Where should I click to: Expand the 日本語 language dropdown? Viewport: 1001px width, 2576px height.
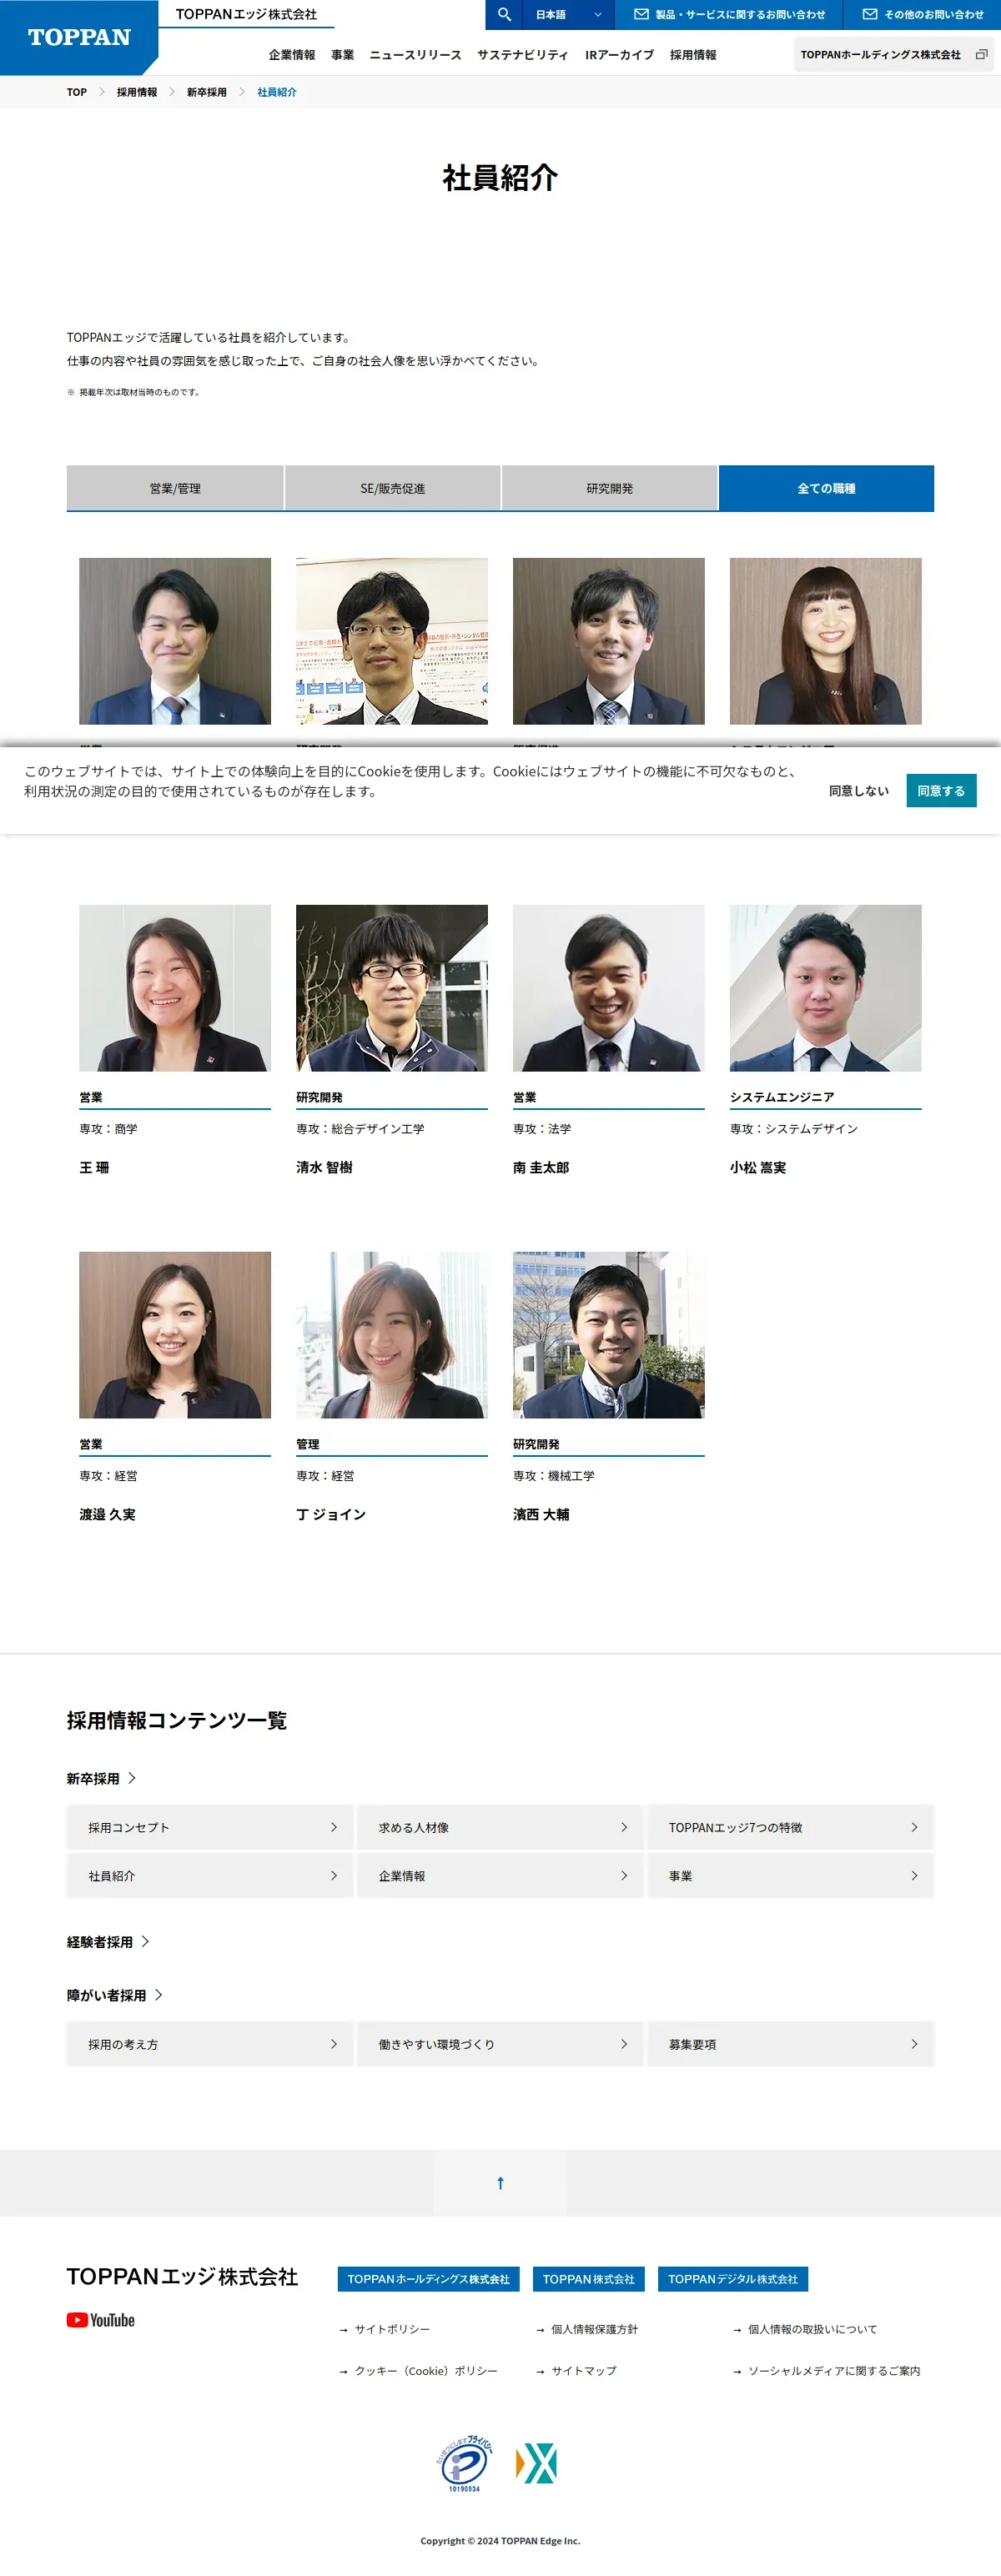click(568, 14)
